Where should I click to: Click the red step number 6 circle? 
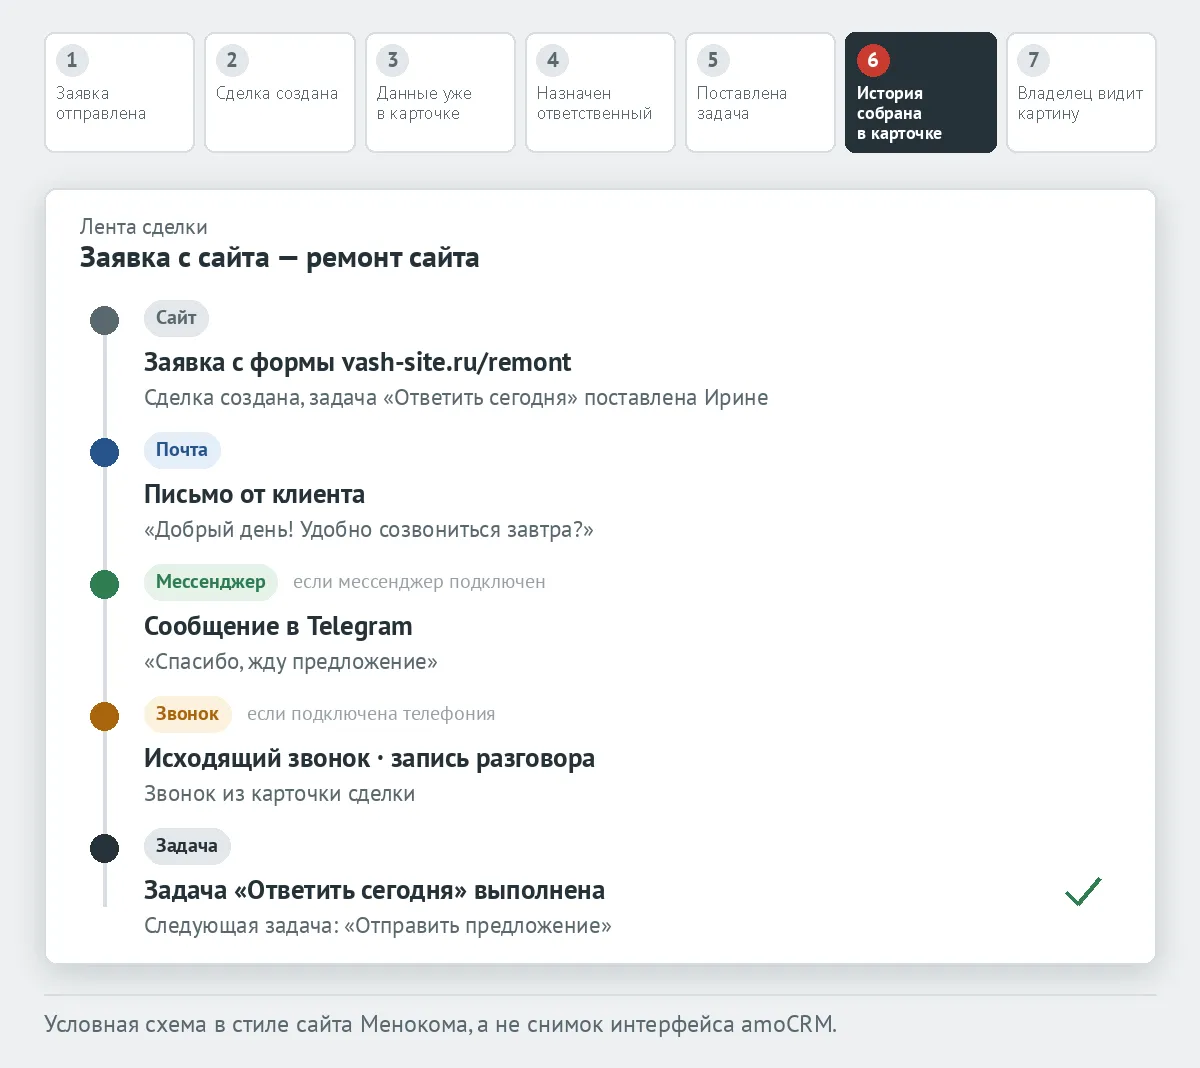[873, 60]
